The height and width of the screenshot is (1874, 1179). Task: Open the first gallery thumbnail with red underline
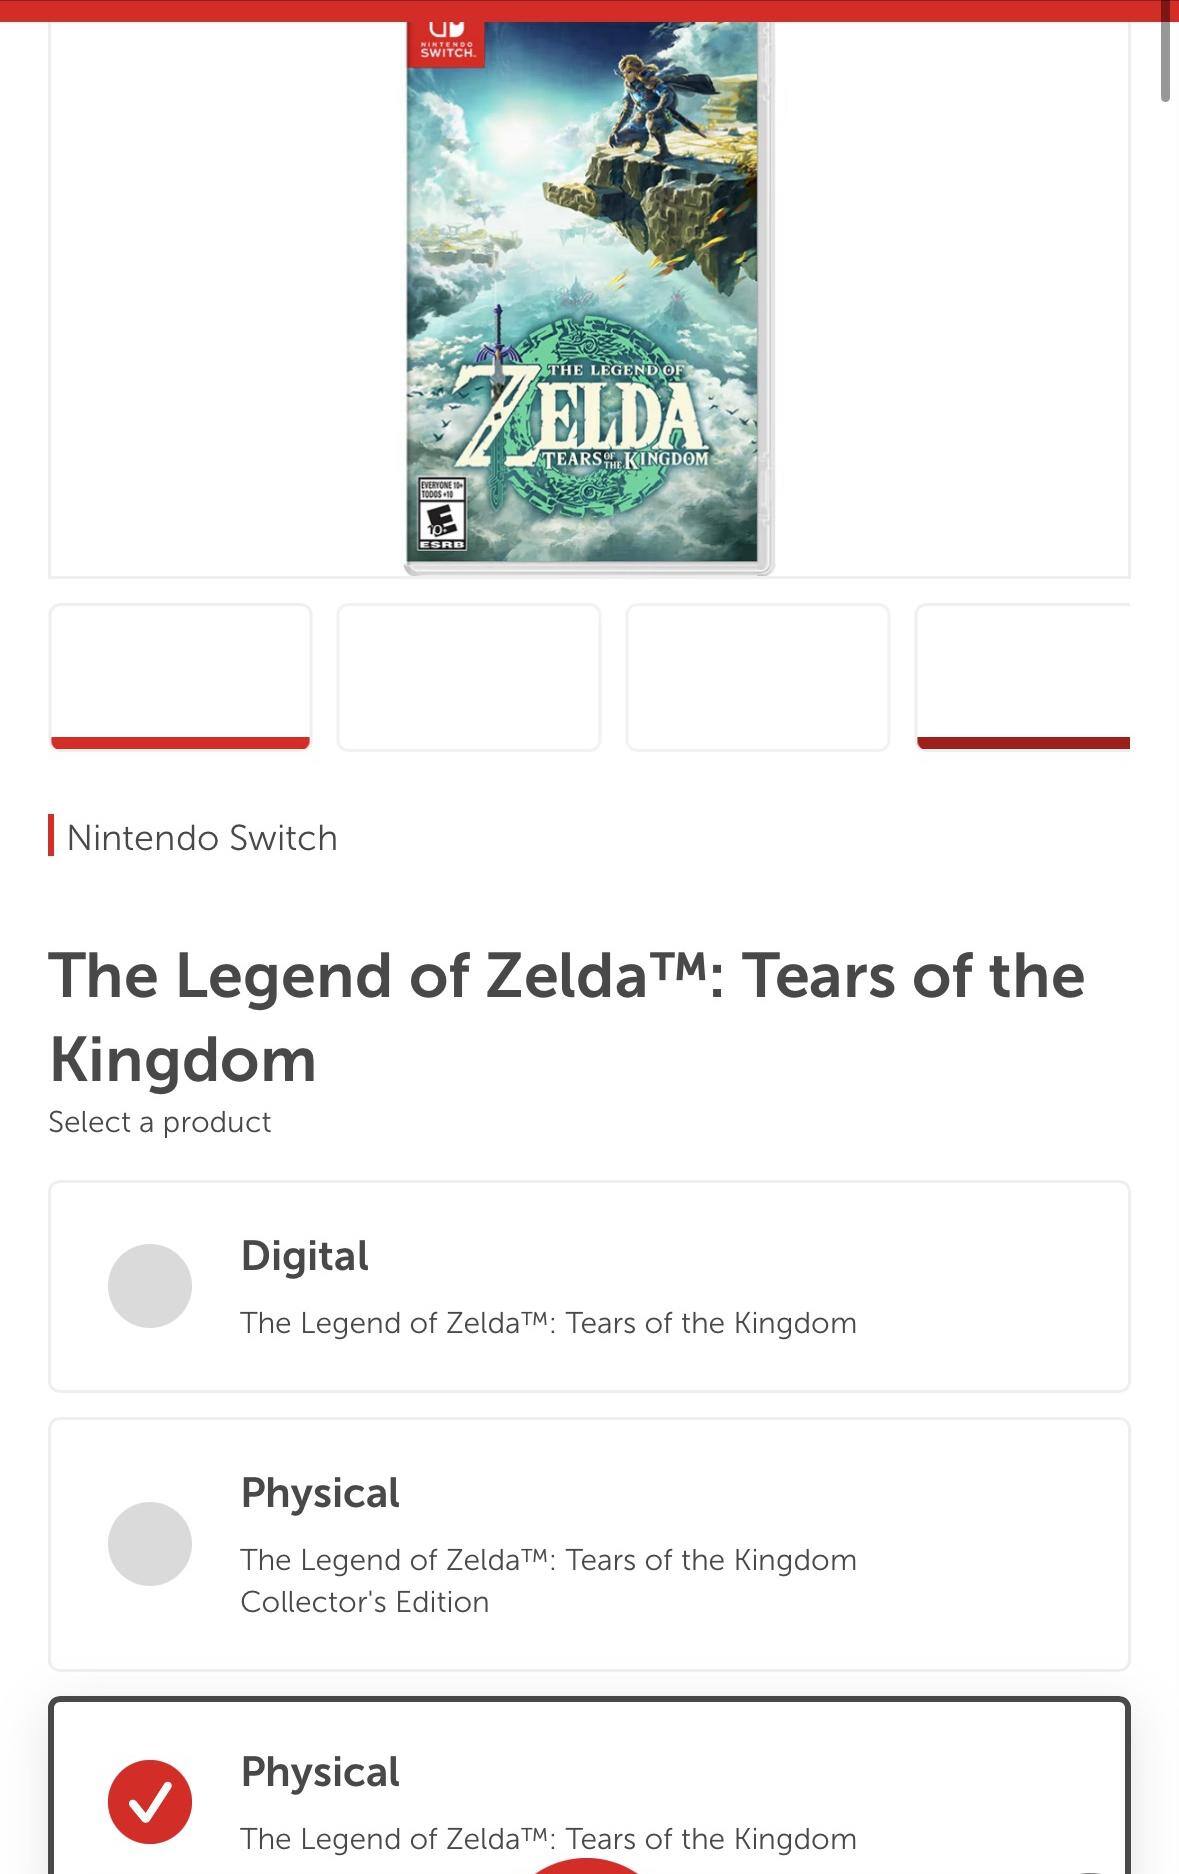pyautogui.click(x=180, y=676)
